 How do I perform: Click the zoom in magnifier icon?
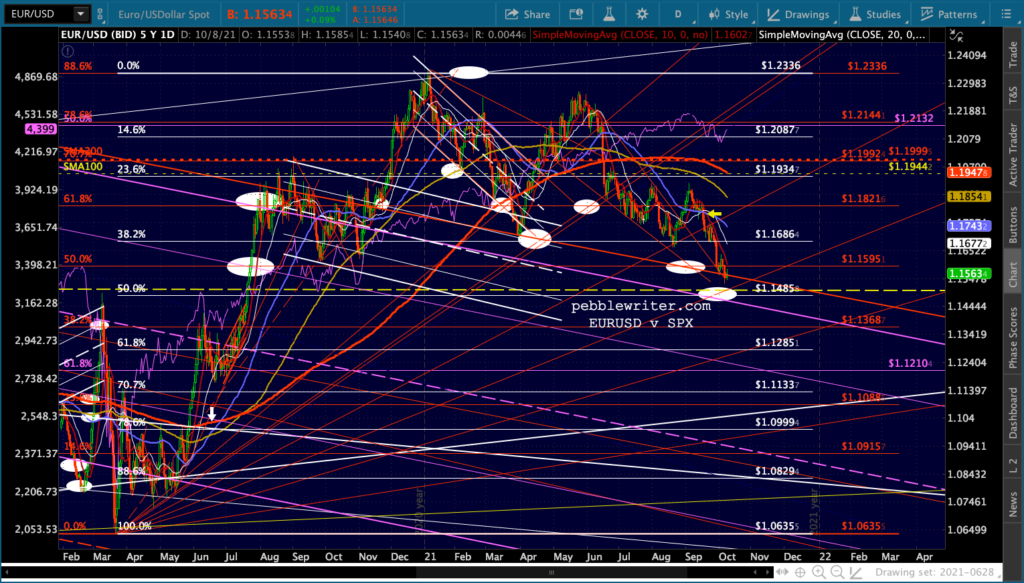click(818, 573)
